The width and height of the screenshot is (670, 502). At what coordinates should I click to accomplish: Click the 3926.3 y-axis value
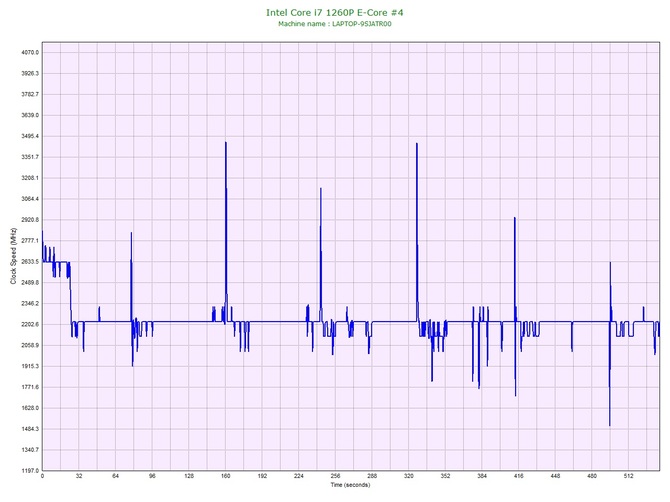click(30, 73)
